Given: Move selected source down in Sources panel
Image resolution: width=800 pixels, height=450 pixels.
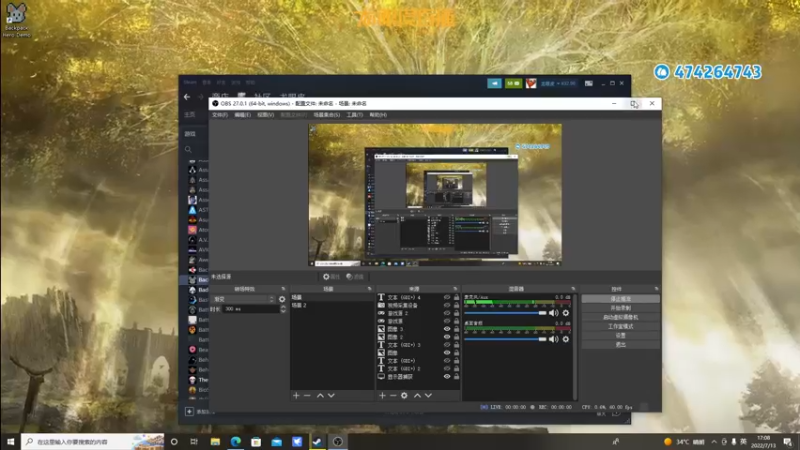Looking at the screenshot, I should [429, 395].
